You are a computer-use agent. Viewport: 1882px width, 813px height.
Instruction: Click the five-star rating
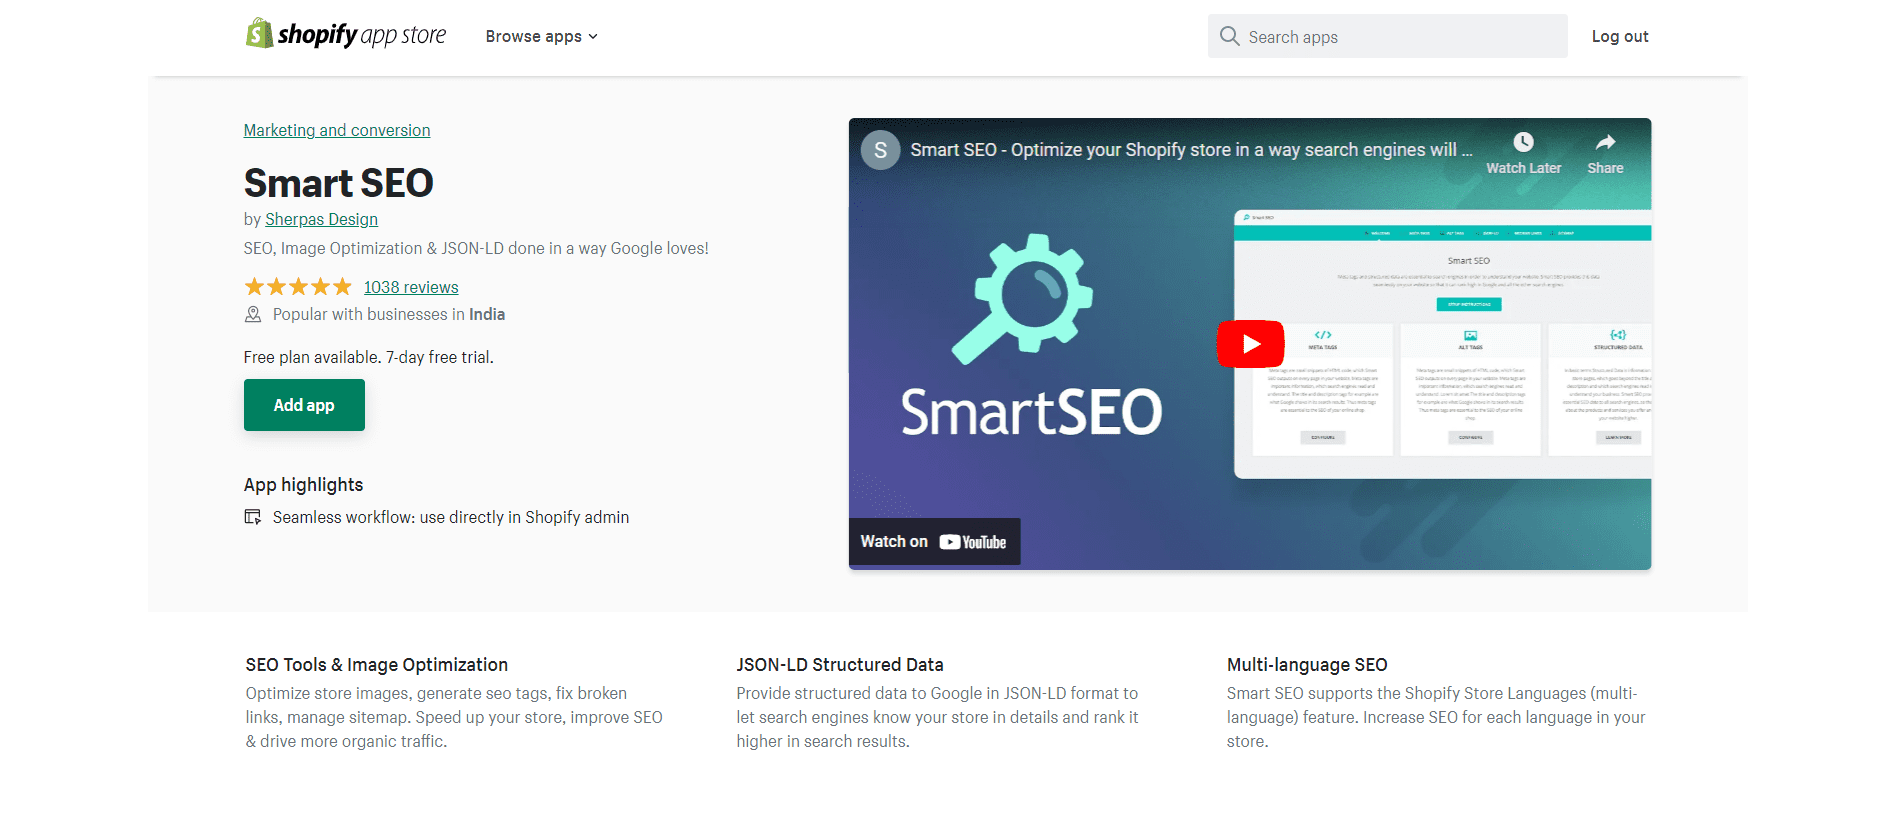[x=298, y=287]
